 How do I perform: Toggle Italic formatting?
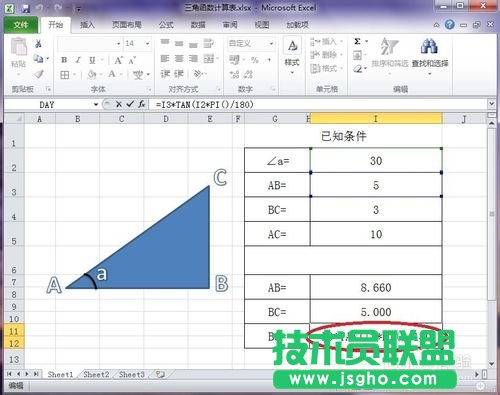tap(78, 60)
